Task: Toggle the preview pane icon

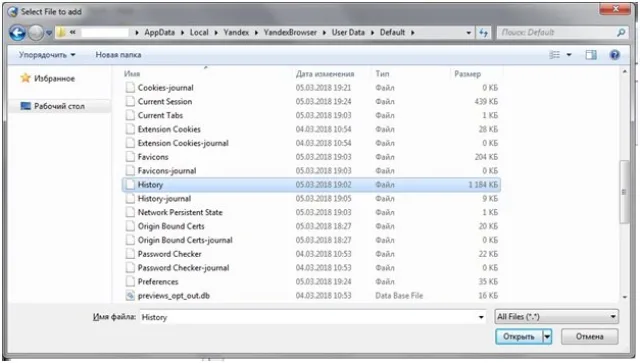Action: tap(591, 55)
